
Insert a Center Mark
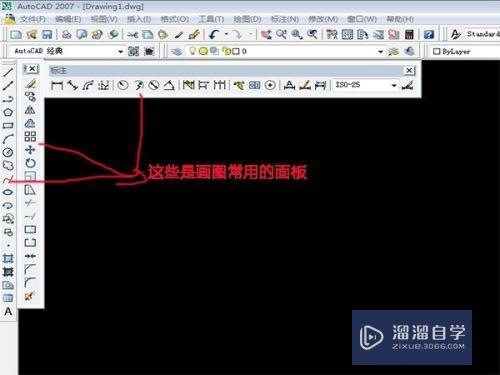coord(270,85)
